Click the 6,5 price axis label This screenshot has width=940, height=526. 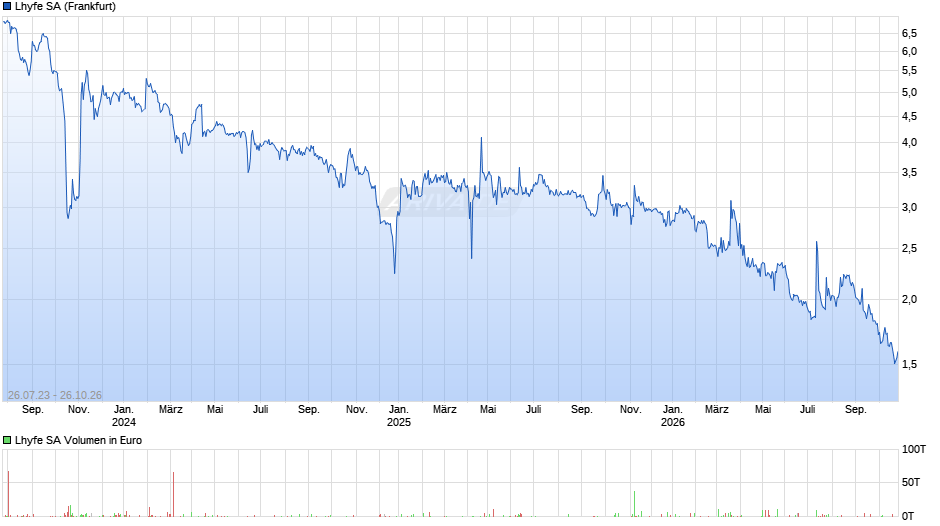(x=909, y=33)
